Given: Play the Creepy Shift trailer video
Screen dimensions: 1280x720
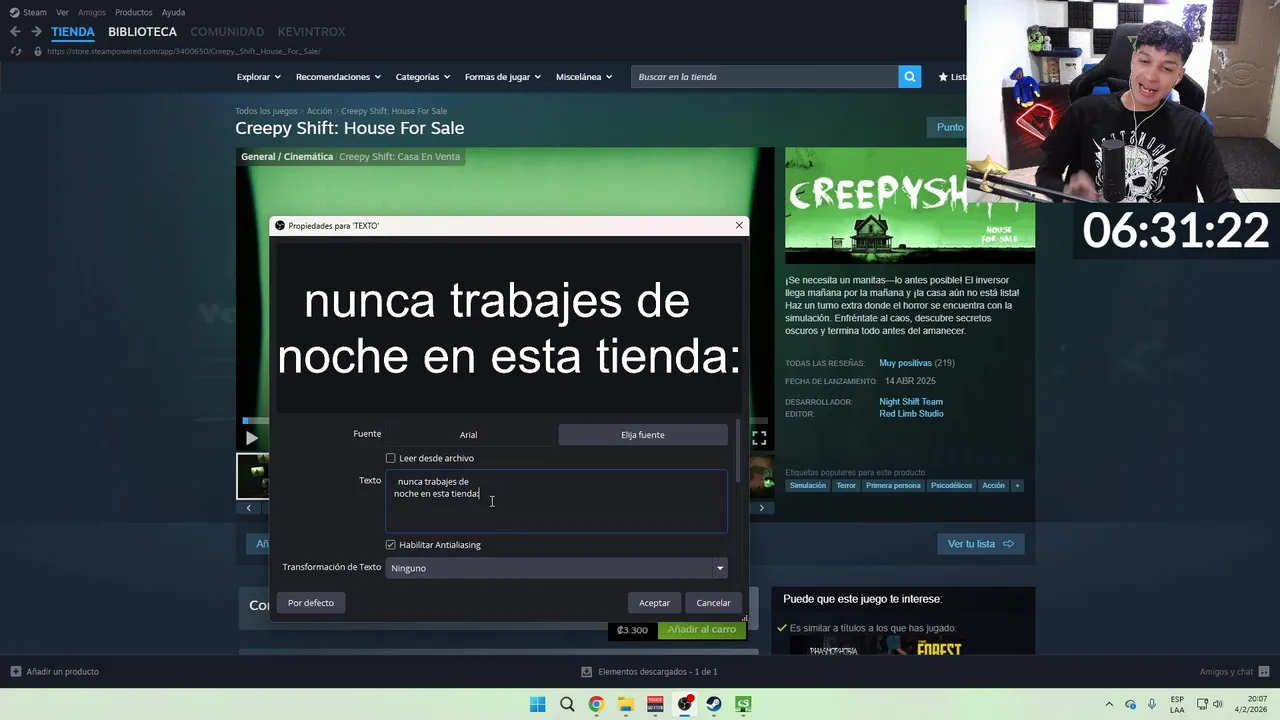Looking at the screenshot, I should (x=251, y=438).
